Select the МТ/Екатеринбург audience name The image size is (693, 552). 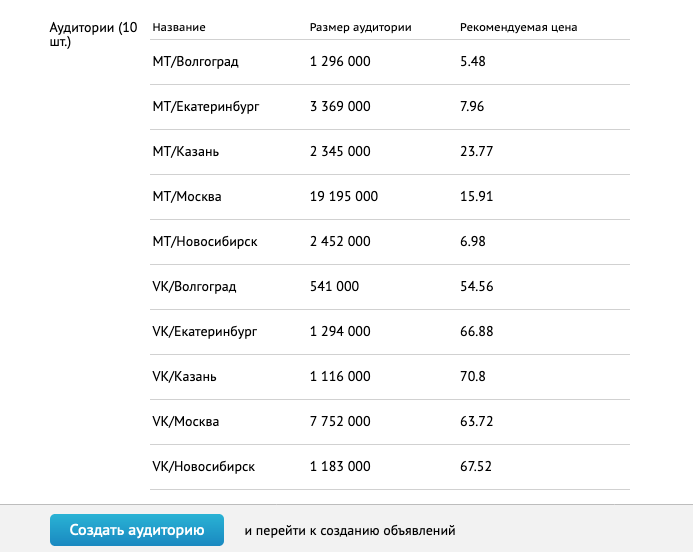(206, 107)
